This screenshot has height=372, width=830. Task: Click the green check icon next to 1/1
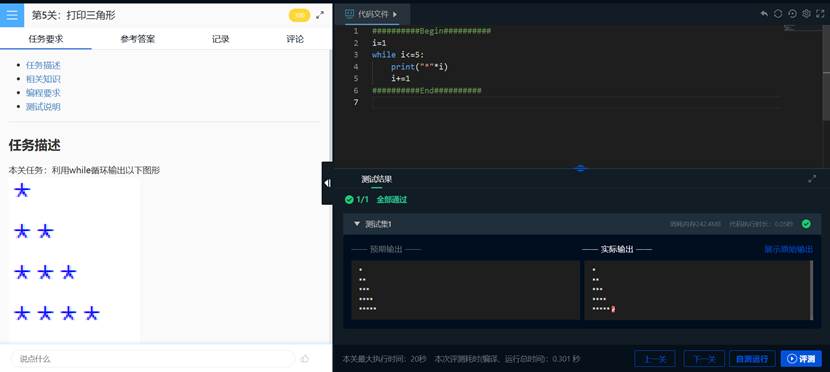click(349, 199)
